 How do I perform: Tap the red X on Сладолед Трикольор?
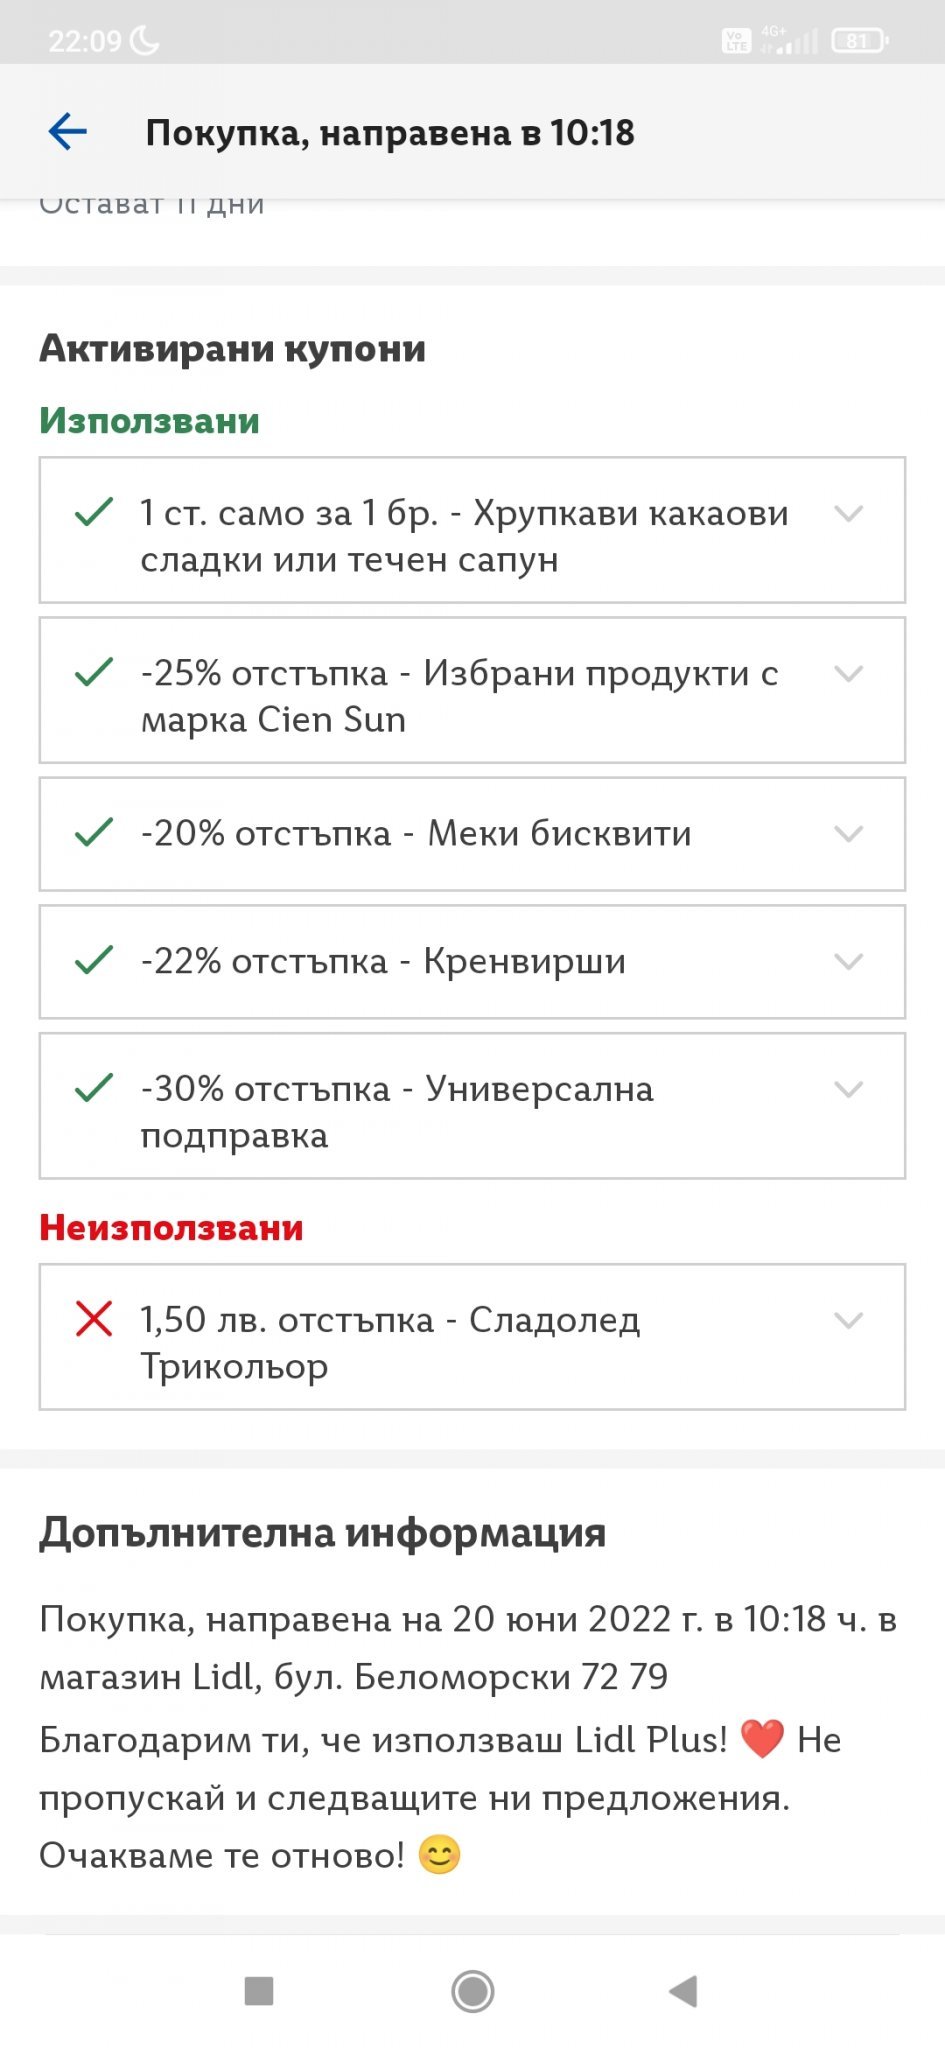point(94,1319)
